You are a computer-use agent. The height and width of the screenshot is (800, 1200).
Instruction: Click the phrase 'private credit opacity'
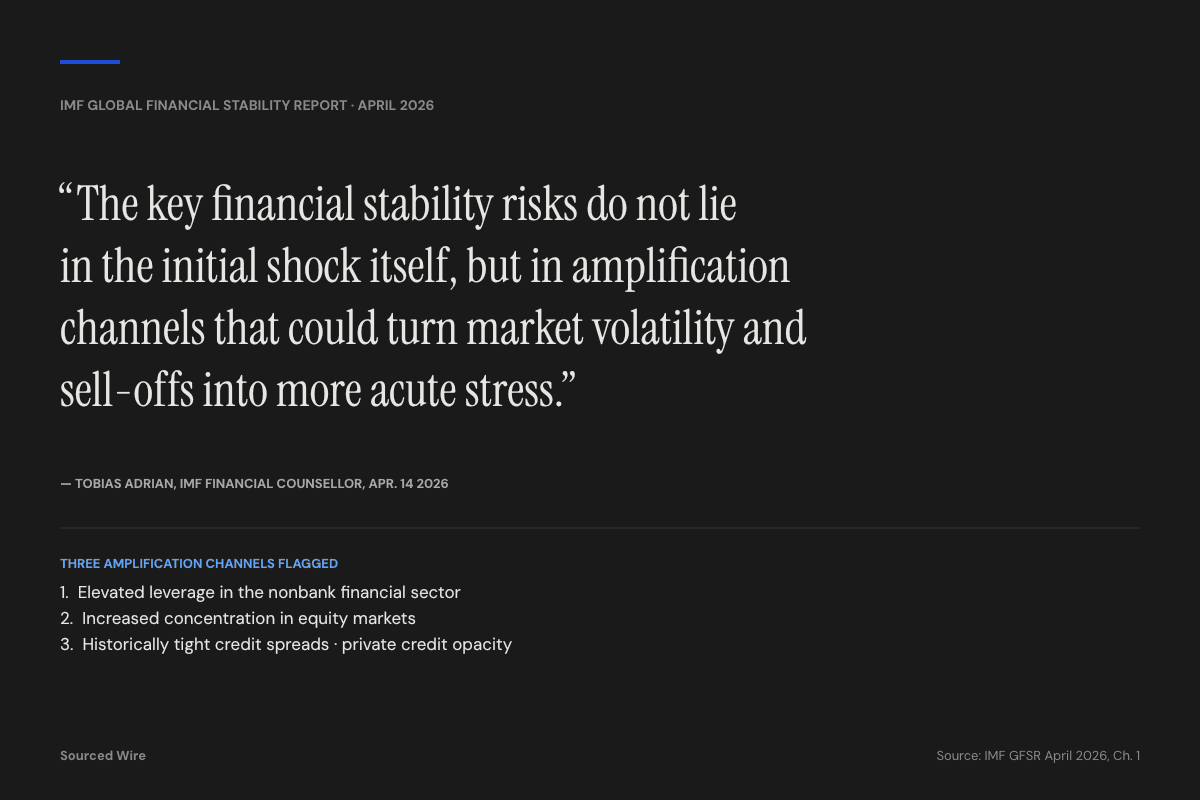click(x=427, y=644)
